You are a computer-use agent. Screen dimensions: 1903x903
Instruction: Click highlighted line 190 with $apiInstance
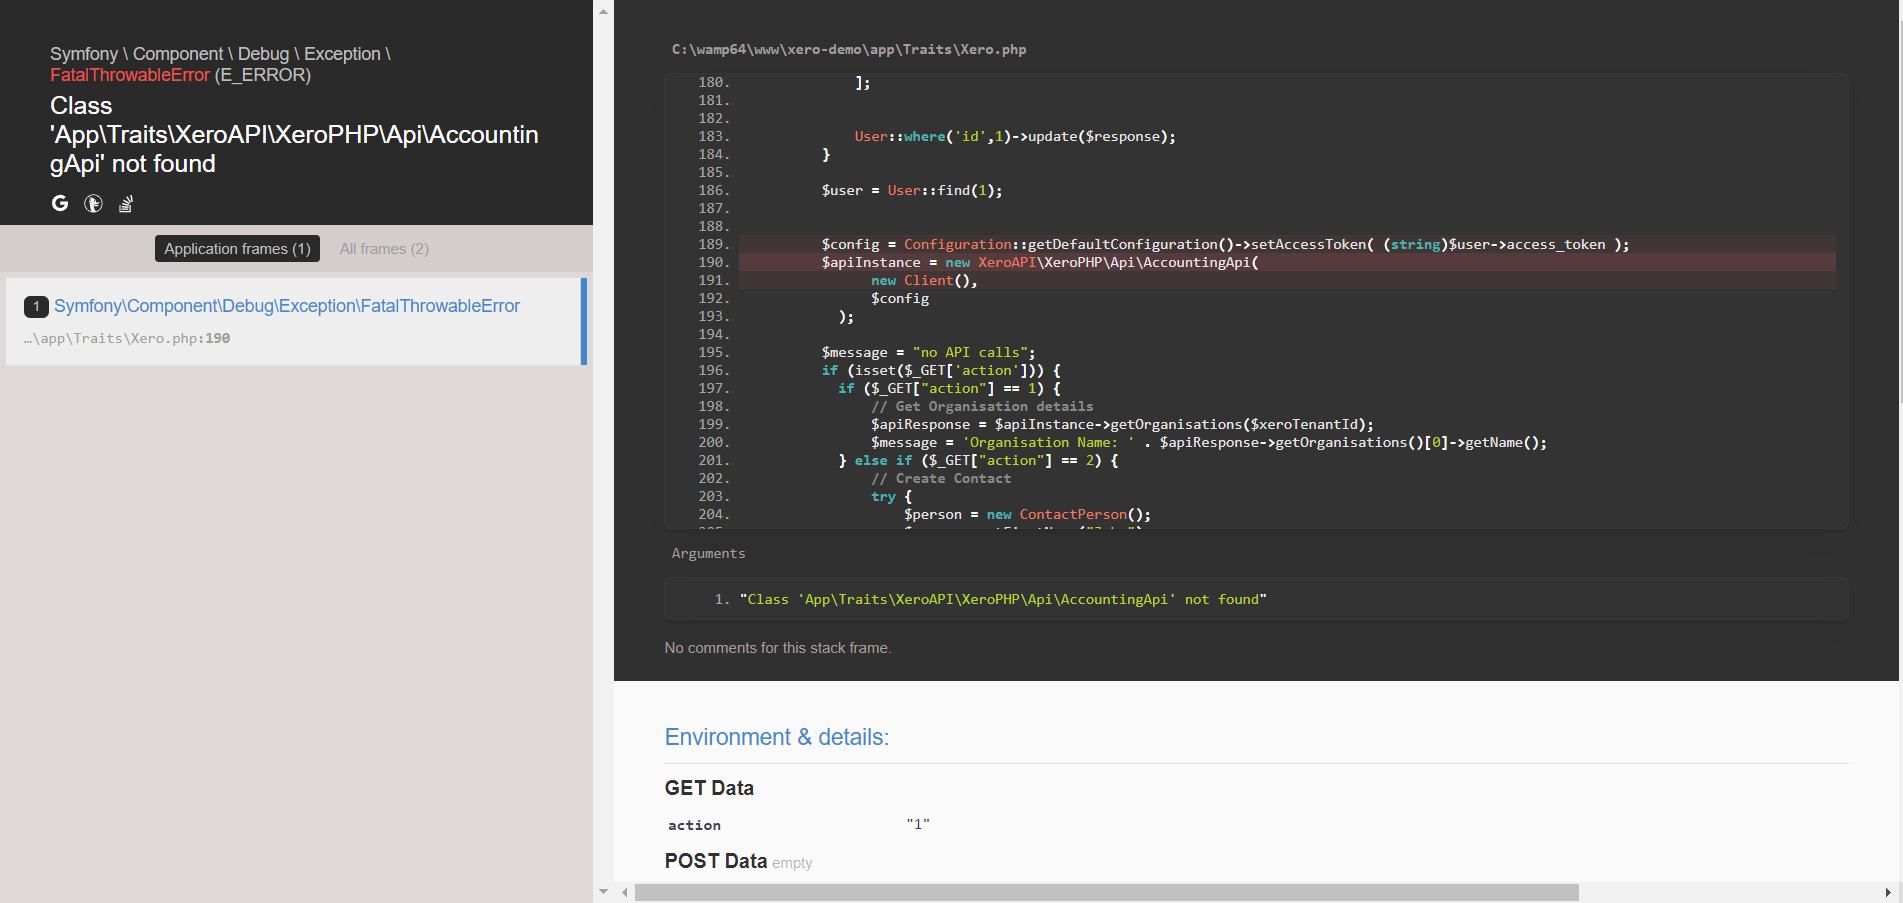1287,262
